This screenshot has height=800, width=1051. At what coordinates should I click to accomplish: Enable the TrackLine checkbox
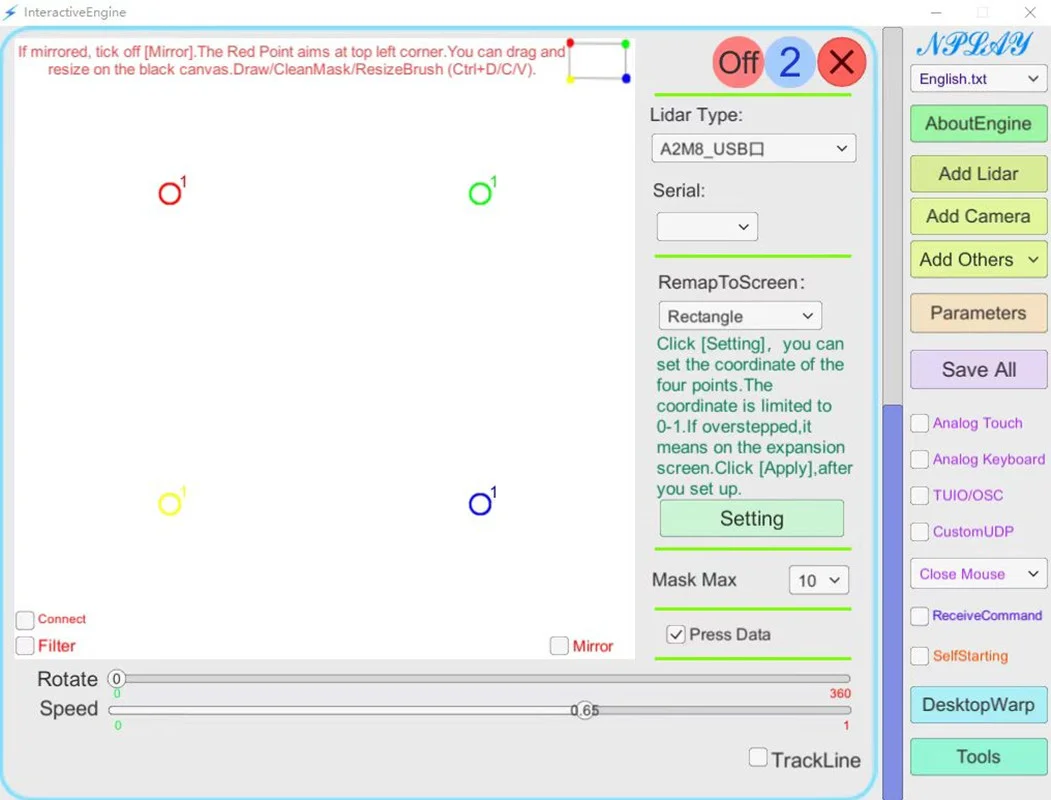tap(758, 757)
